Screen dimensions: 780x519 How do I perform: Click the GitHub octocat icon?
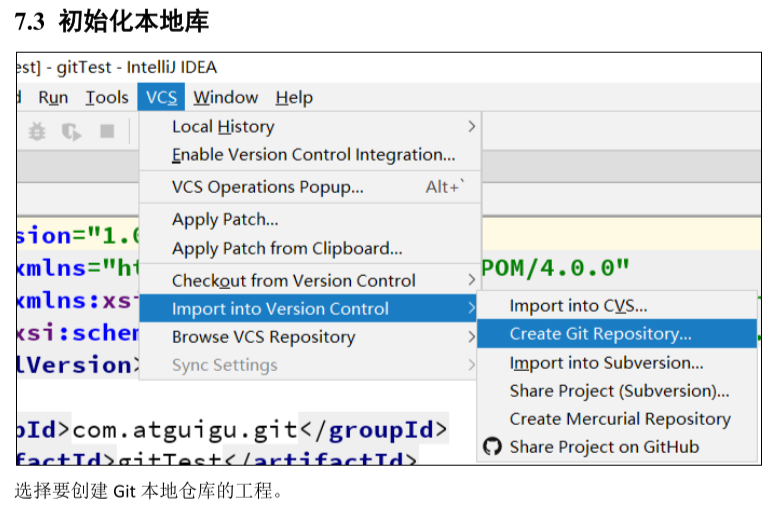[x=492, y=446]
